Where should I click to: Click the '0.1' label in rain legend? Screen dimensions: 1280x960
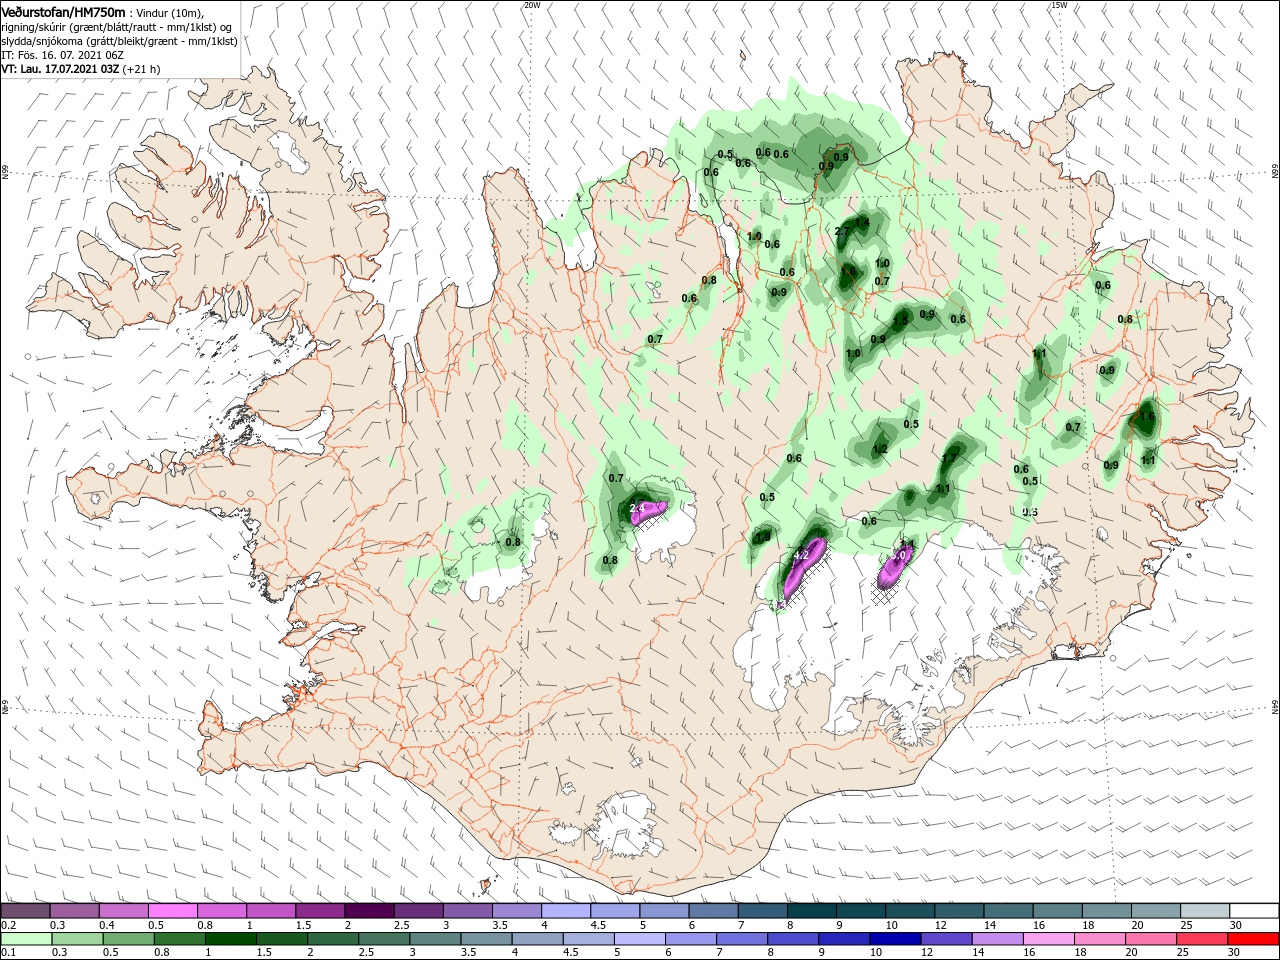(9, 953)
